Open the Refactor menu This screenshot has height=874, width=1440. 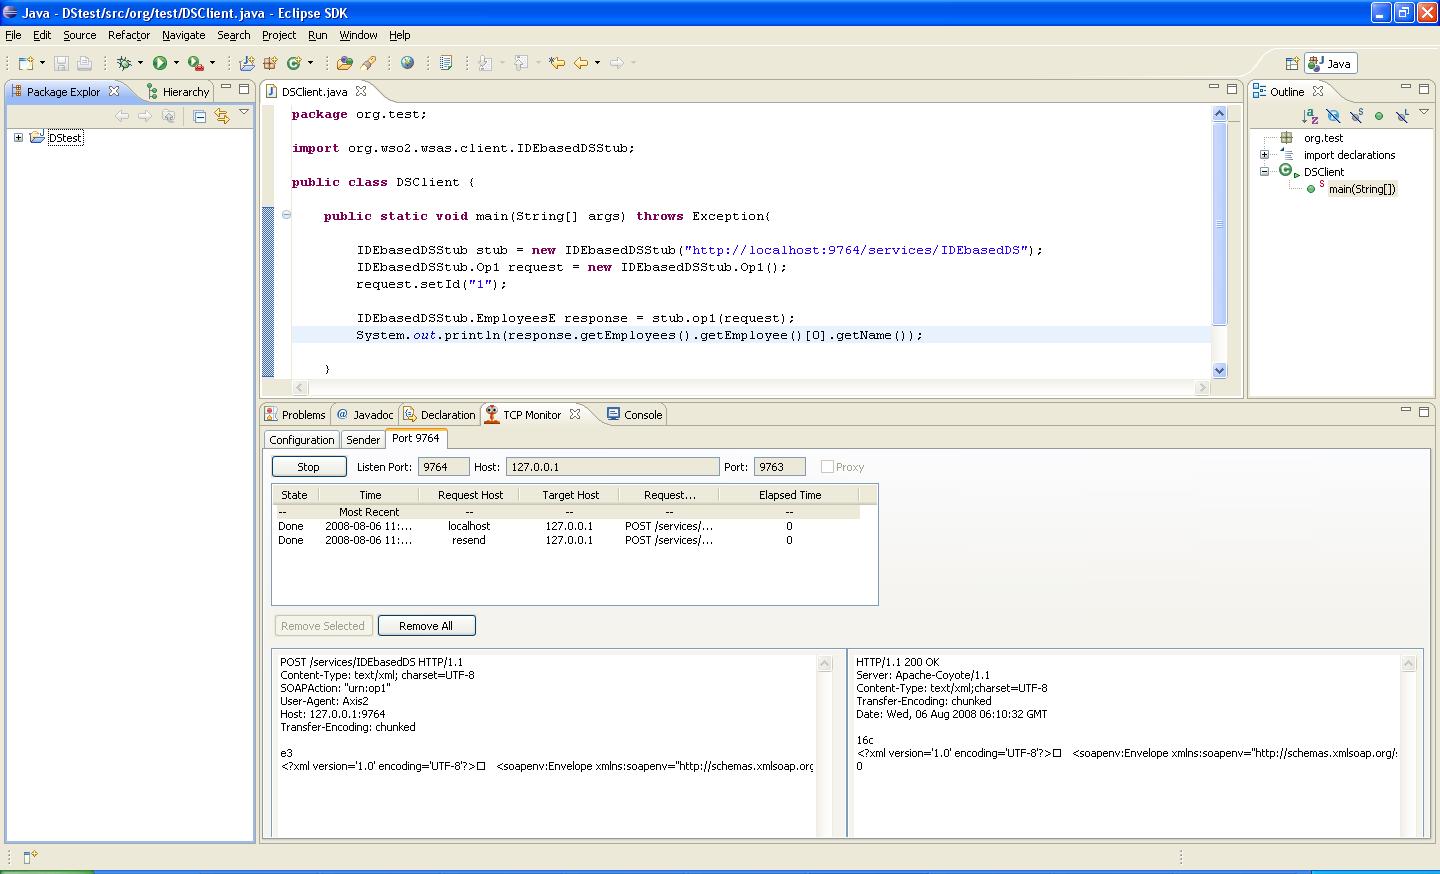(128, 35)
